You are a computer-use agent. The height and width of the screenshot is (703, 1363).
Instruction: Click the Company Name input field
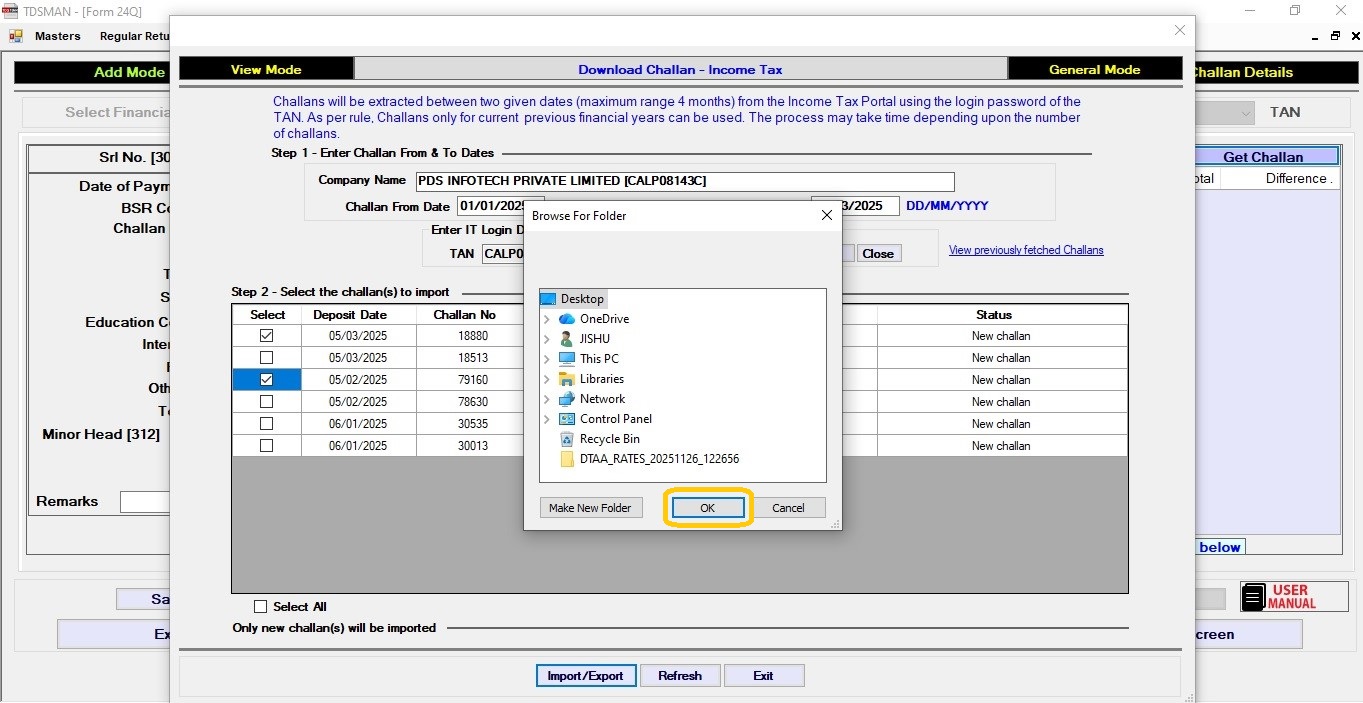[685, 181]
